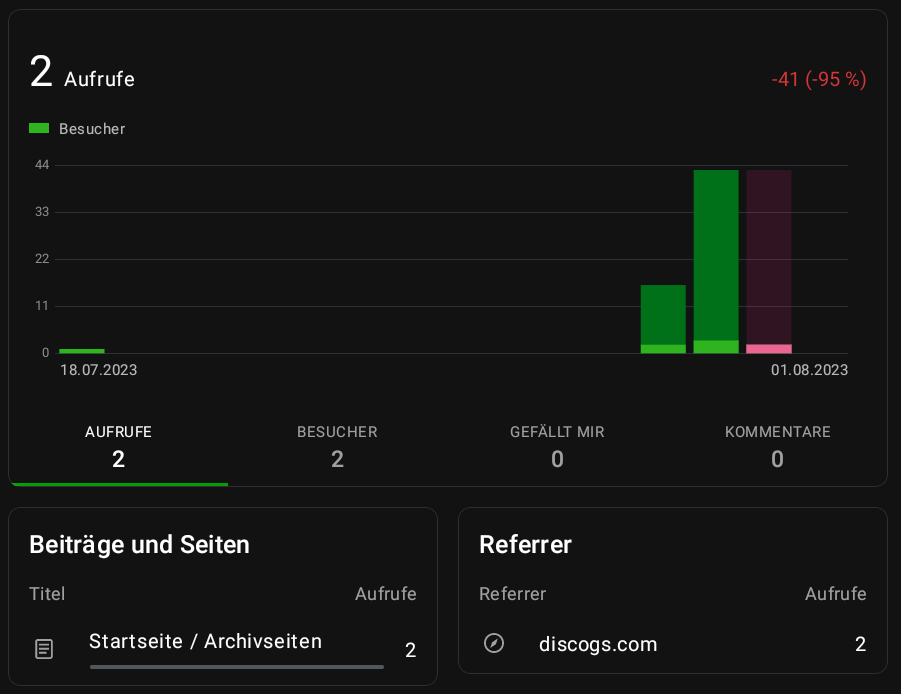901x694 pixels.
Task: Switch to the Aufrufe stats tab
Action: [x=118, y=446]
